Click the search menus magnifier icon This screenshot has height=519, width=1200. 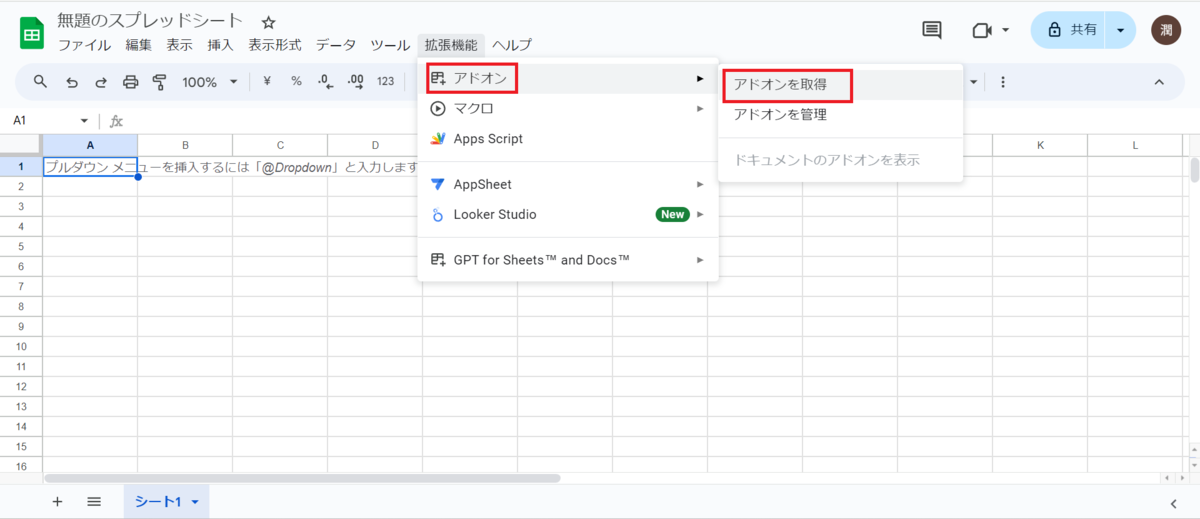41,82
